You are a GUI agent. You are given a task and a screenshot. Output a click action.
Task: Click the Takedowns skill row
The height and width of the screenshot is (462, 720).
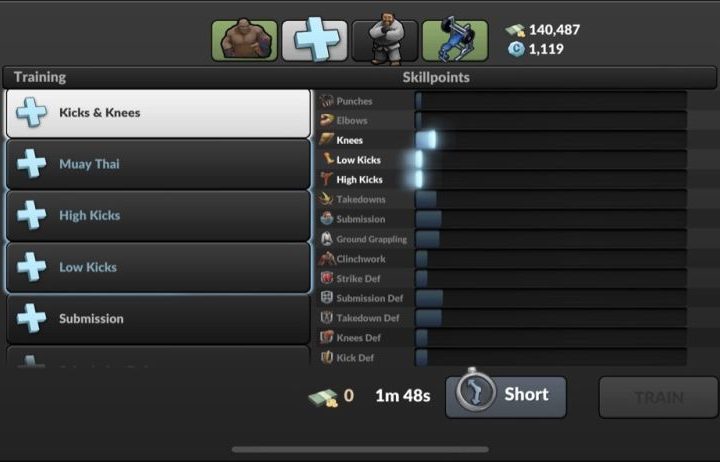(502, 199)
